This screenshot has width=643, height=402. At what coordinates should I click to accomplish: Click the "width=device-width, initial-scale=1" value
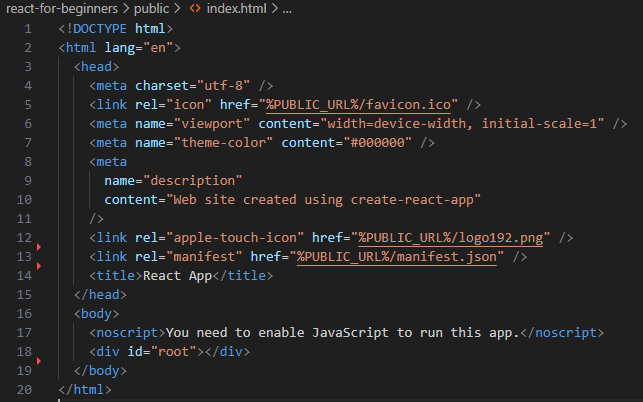(x=462, y=124)
